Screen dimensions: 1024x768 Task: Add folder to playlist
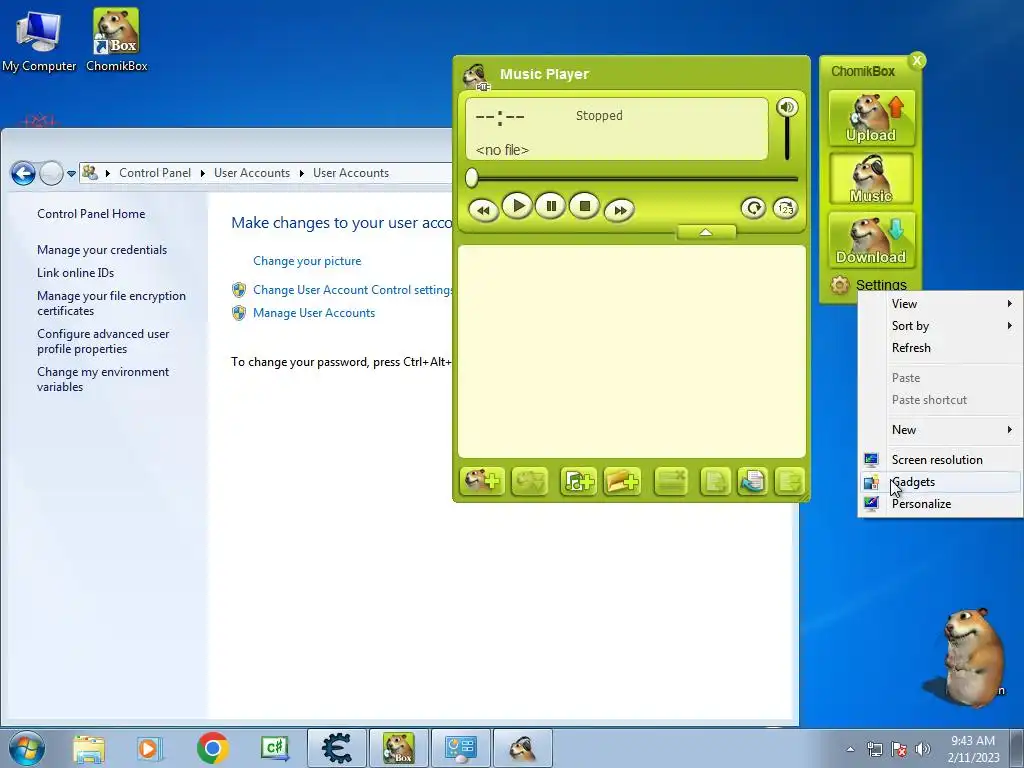pyautogui.click(x=622, y=481)
